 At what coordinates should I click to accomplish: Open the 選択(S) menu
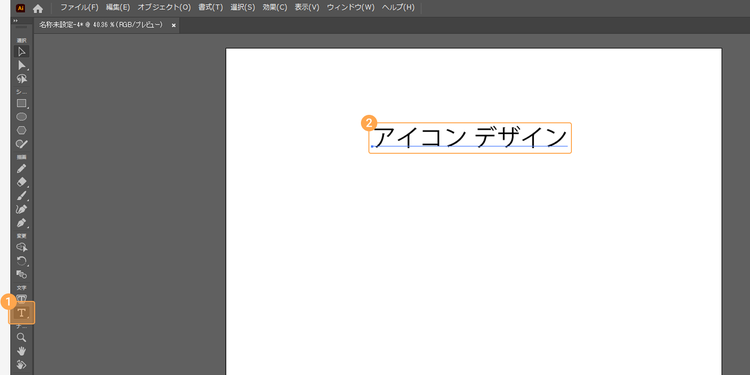(243, 8)
